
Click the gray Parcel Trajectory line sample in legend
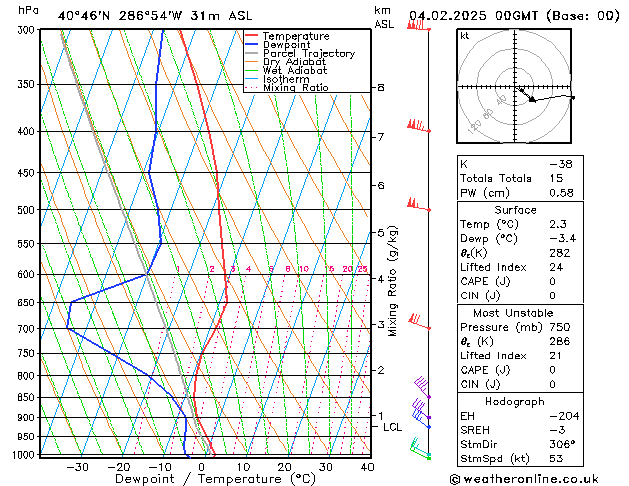point(252,53)
